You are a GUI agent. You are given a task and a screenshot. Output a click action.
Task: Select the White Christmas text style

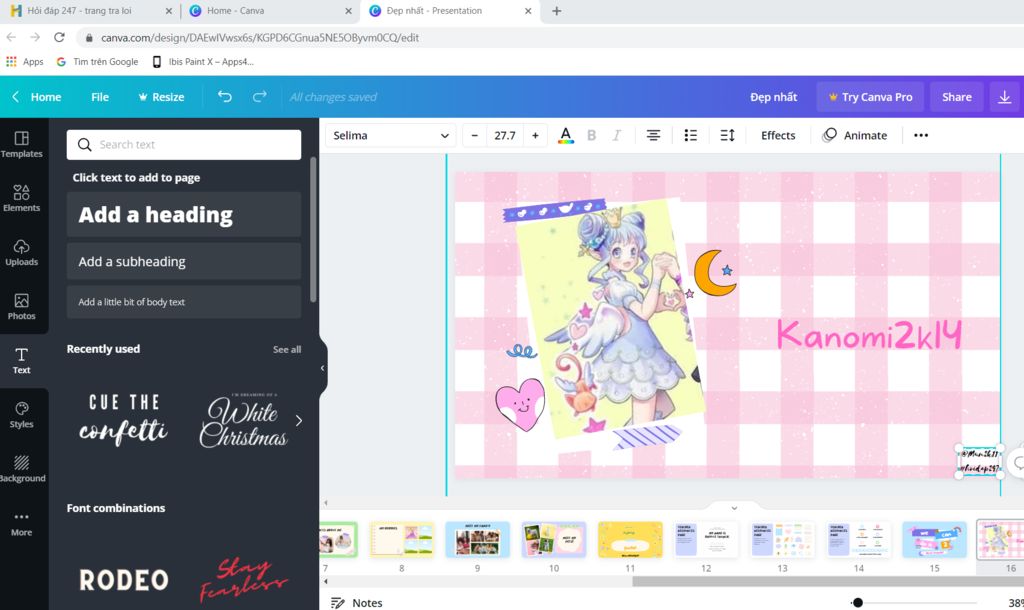coord(243,420)
